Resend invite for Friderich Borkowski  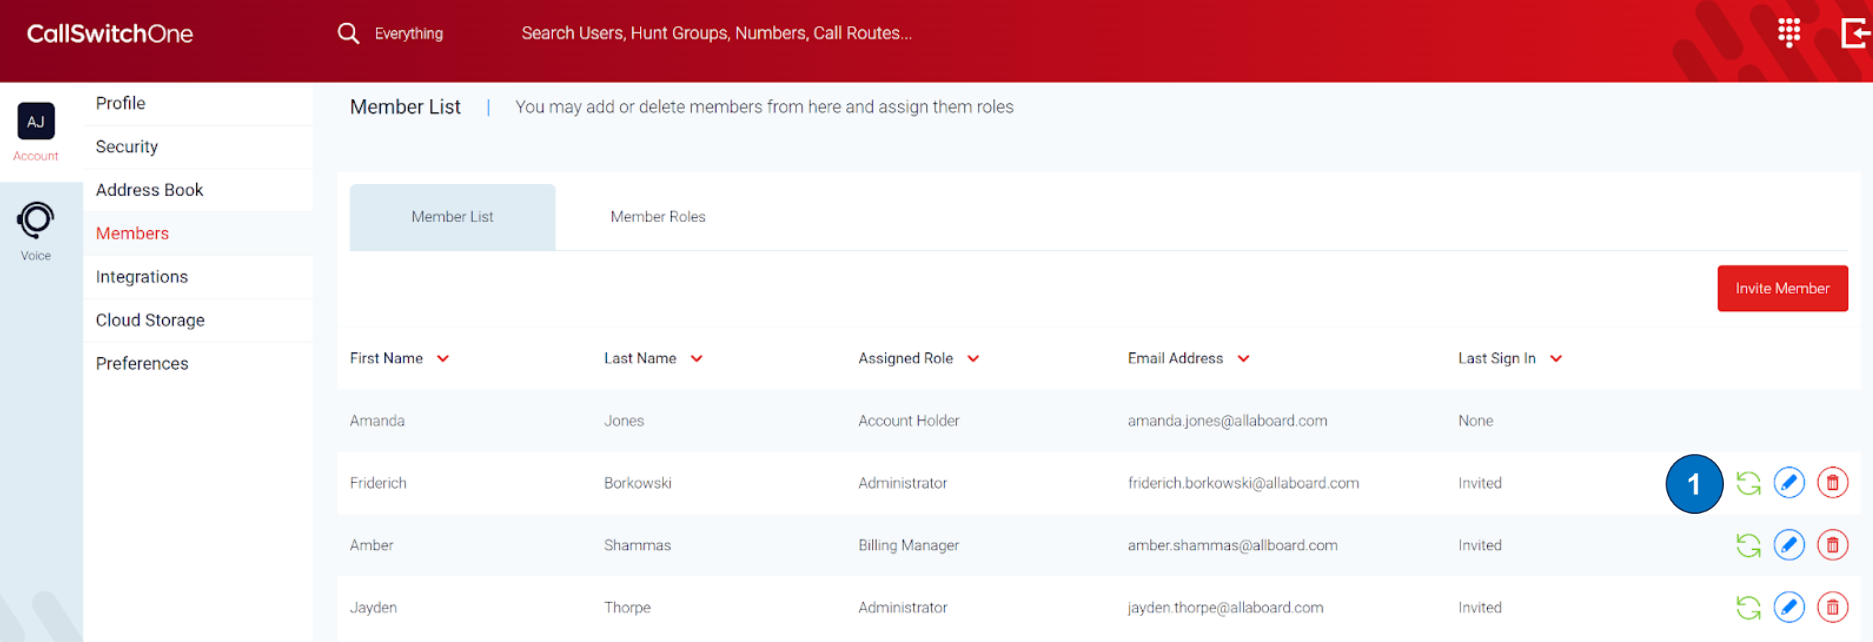pyautogui.click(x=1748, y=483)
